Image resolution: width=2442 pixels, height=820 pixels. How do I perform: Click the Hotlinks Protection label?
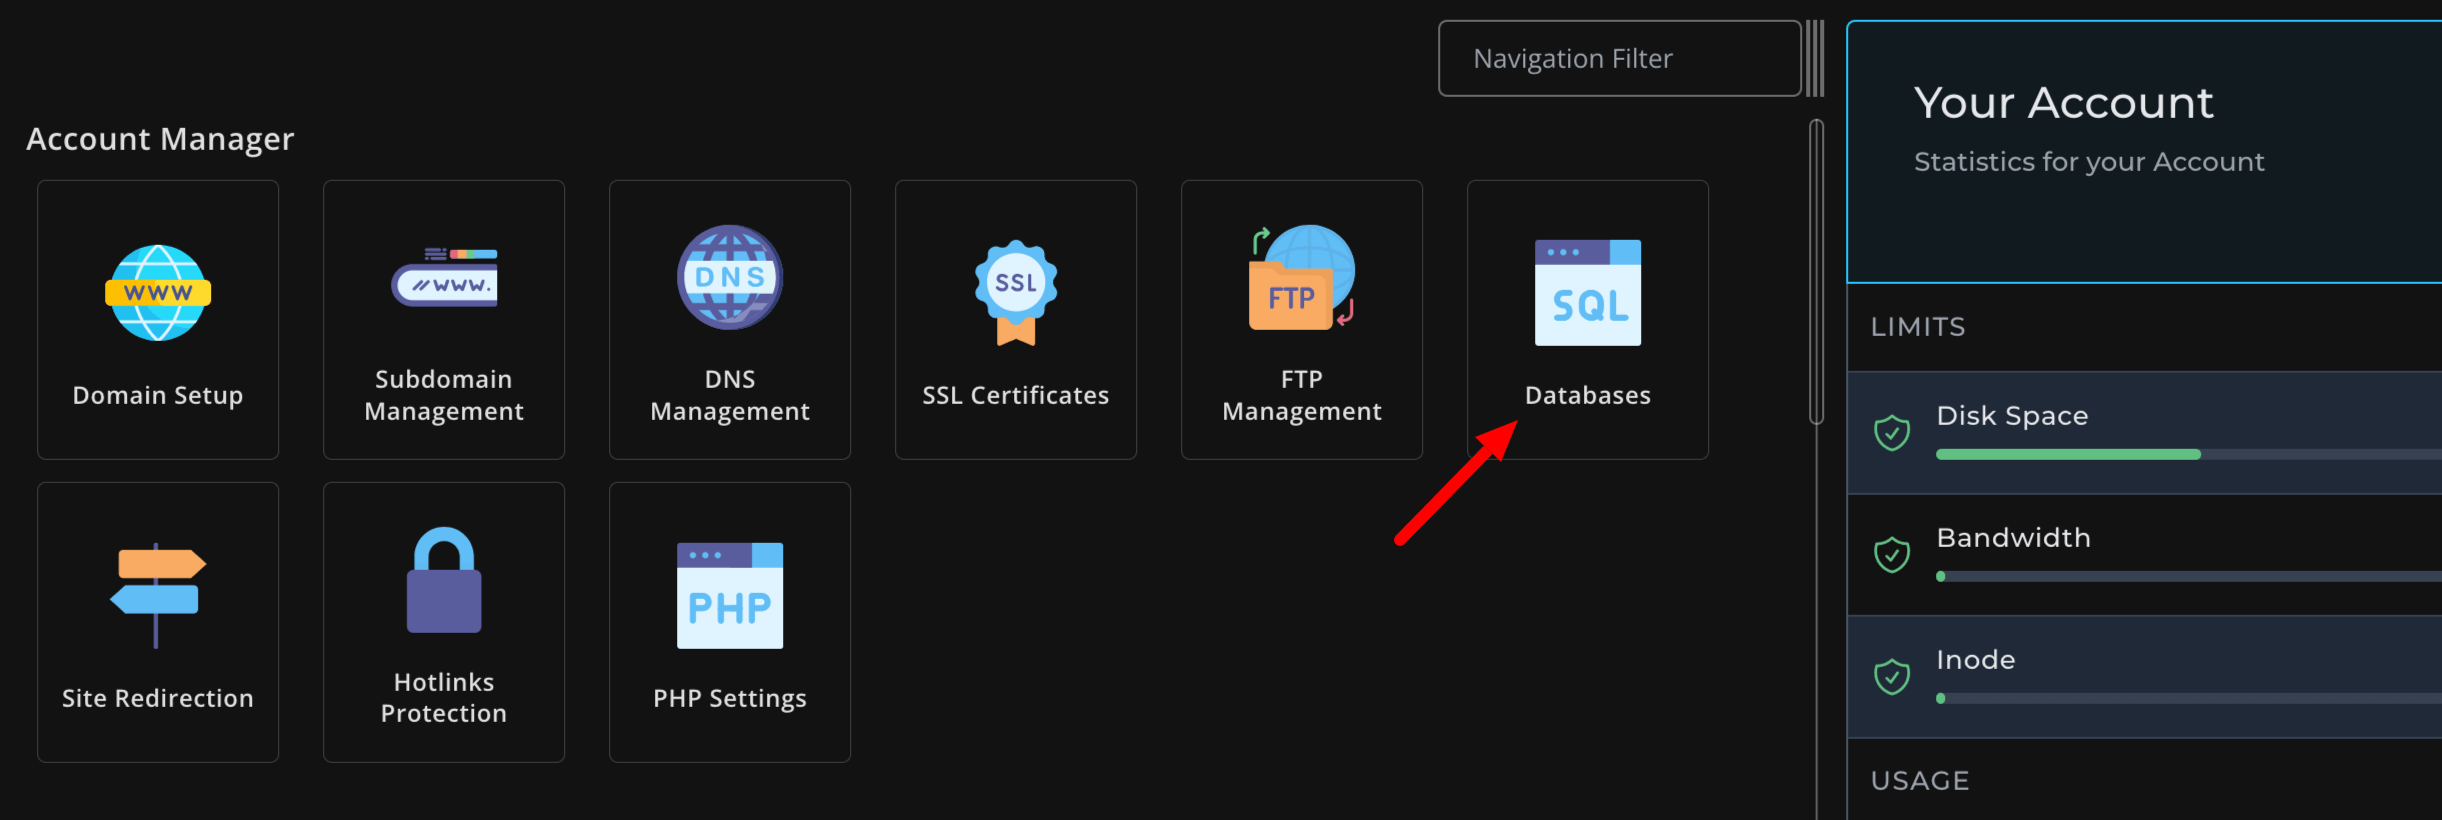(444, 698)
